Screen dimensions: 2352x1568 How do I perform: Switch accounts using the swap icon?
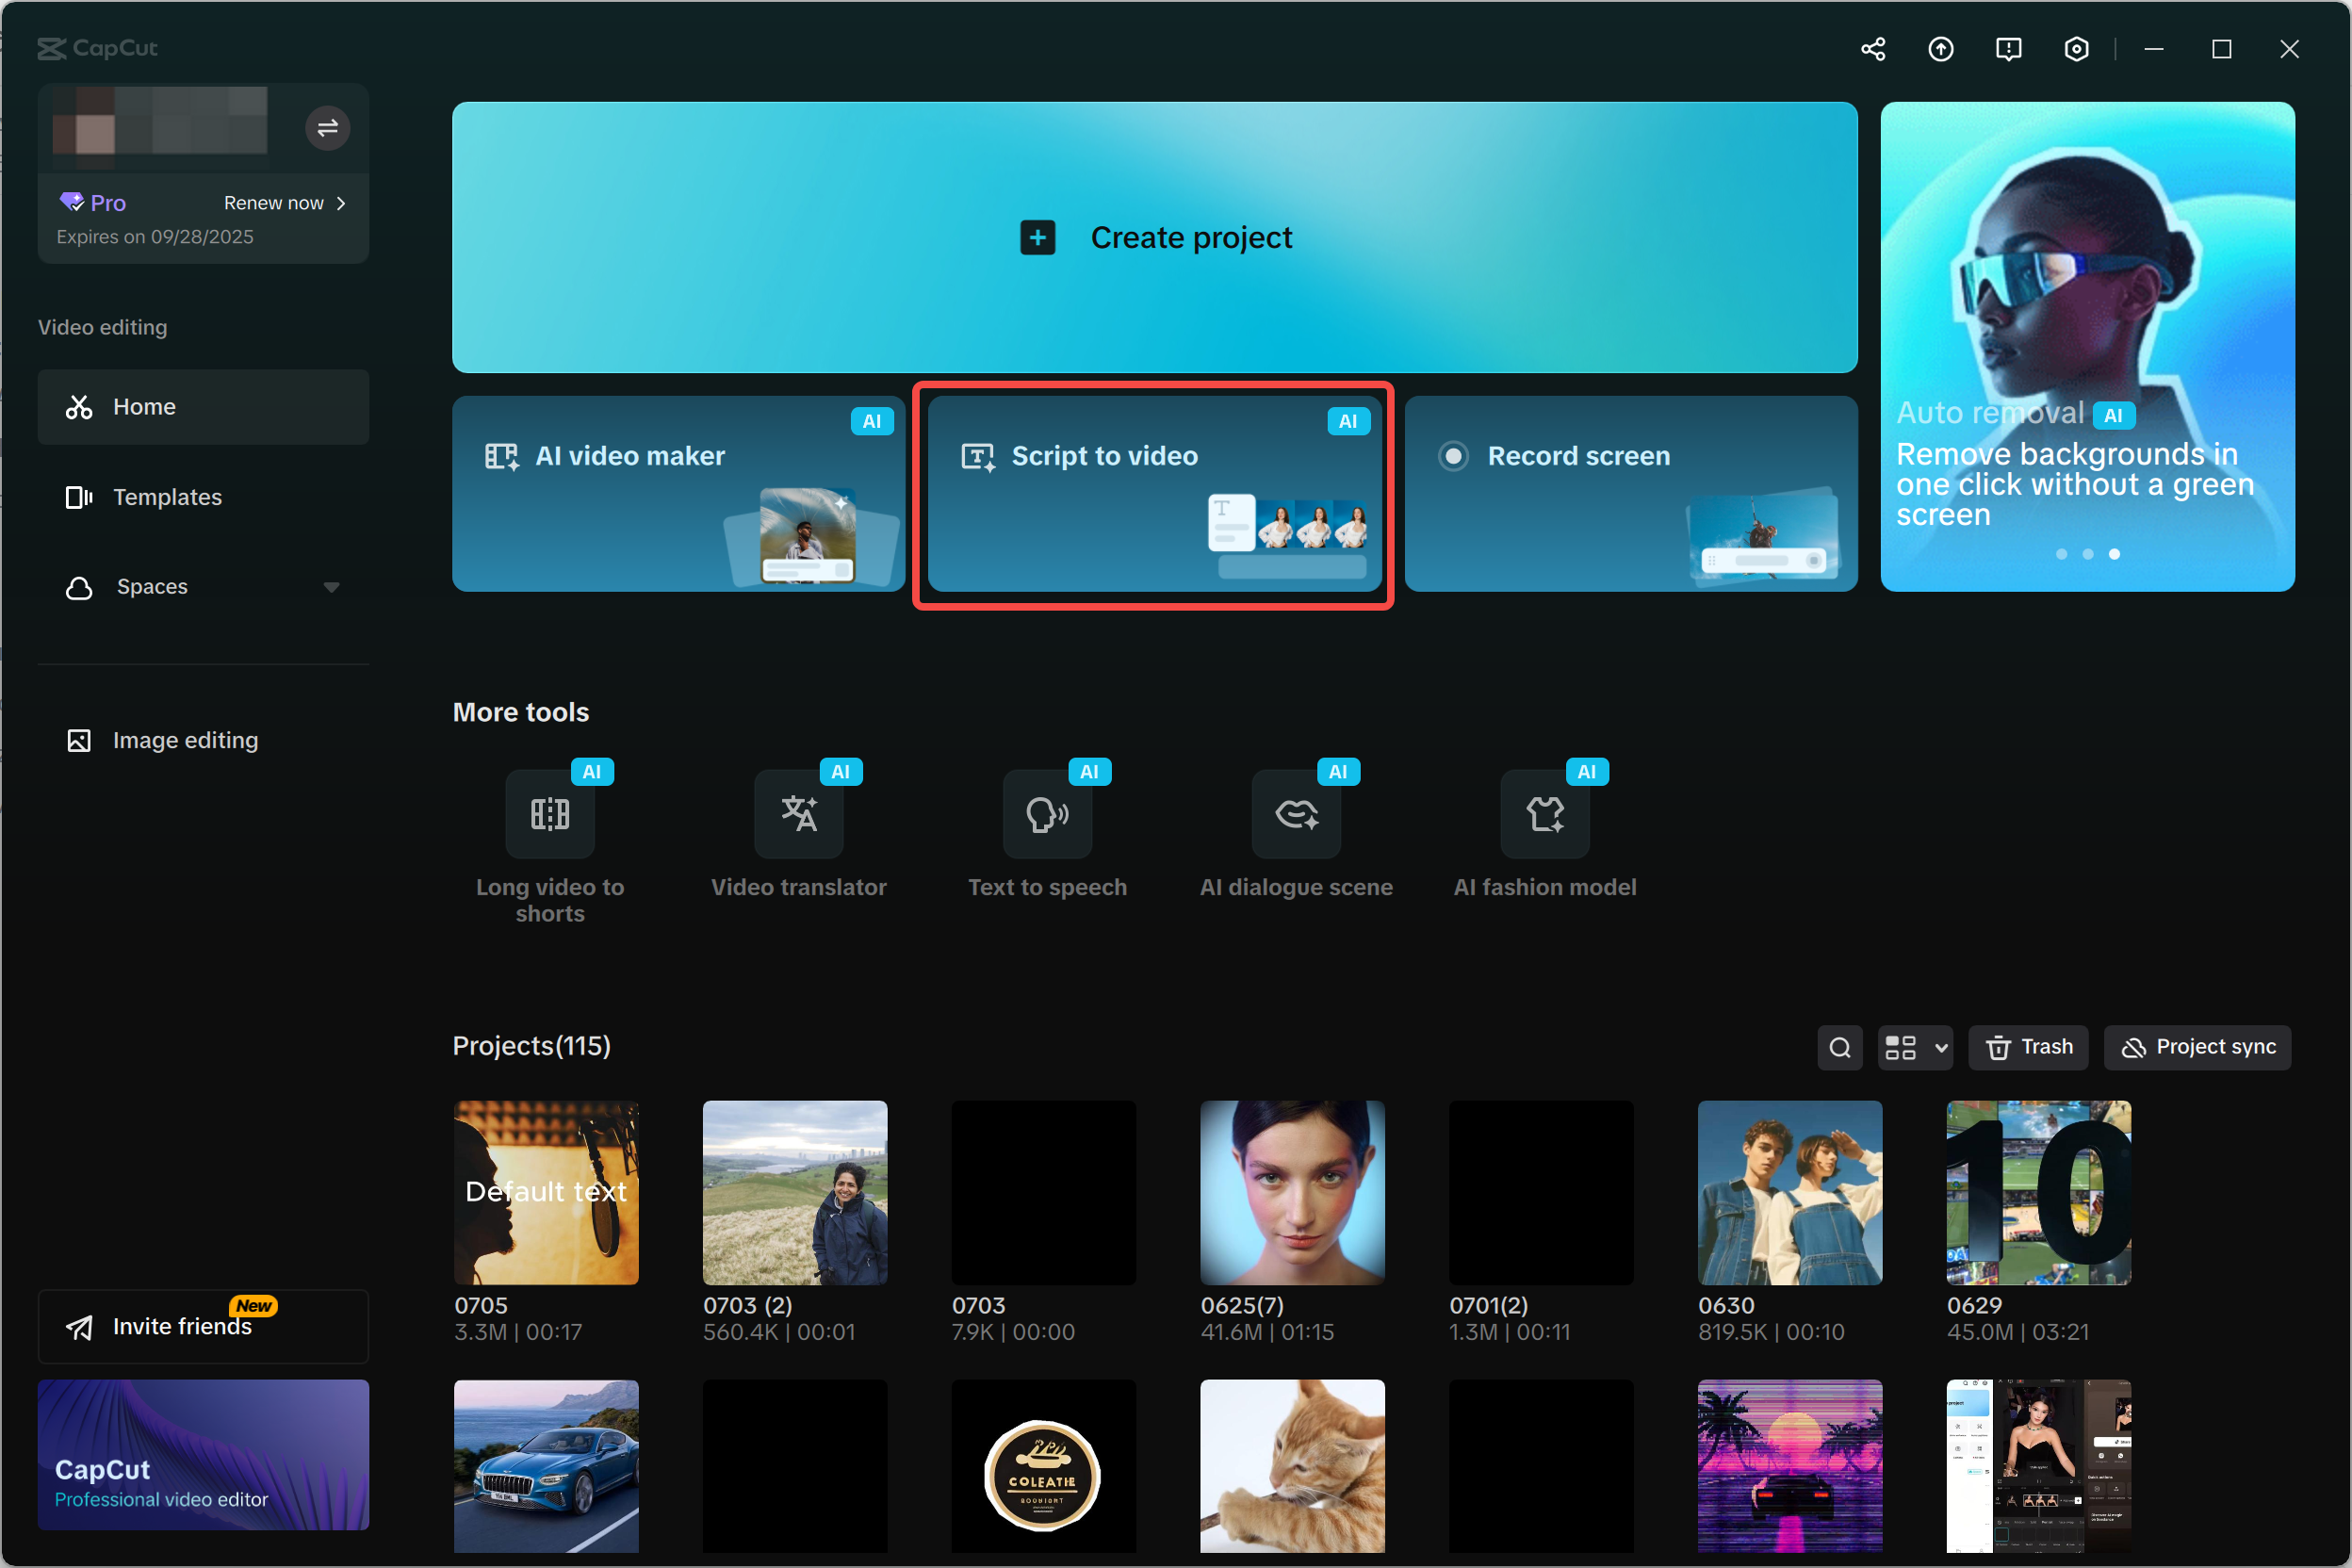click(327, 128)
